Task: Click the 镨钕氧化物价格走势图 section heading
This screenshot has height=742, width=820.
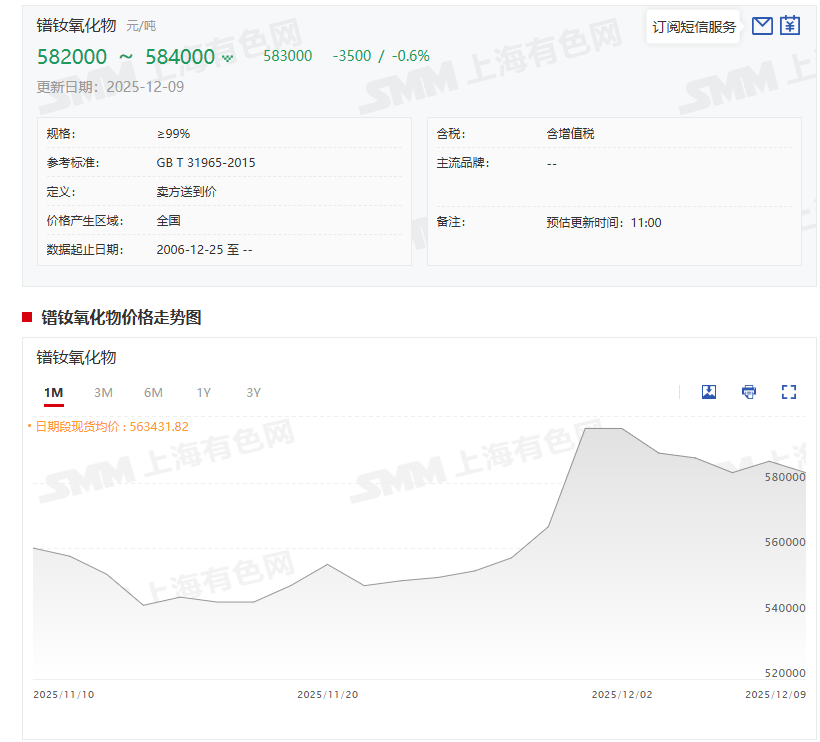Action: point(121,317)
